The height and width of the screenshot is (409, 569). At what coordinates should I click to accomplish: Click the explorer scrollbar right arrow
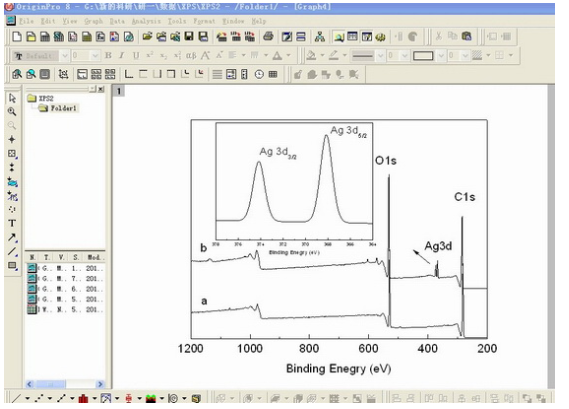100,384
